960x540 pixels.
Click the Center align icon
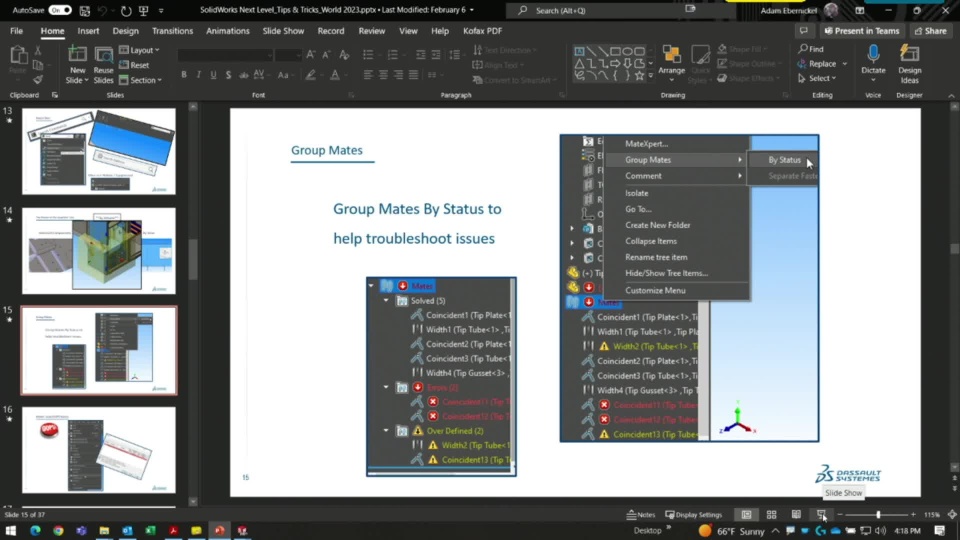coord(383,75)
